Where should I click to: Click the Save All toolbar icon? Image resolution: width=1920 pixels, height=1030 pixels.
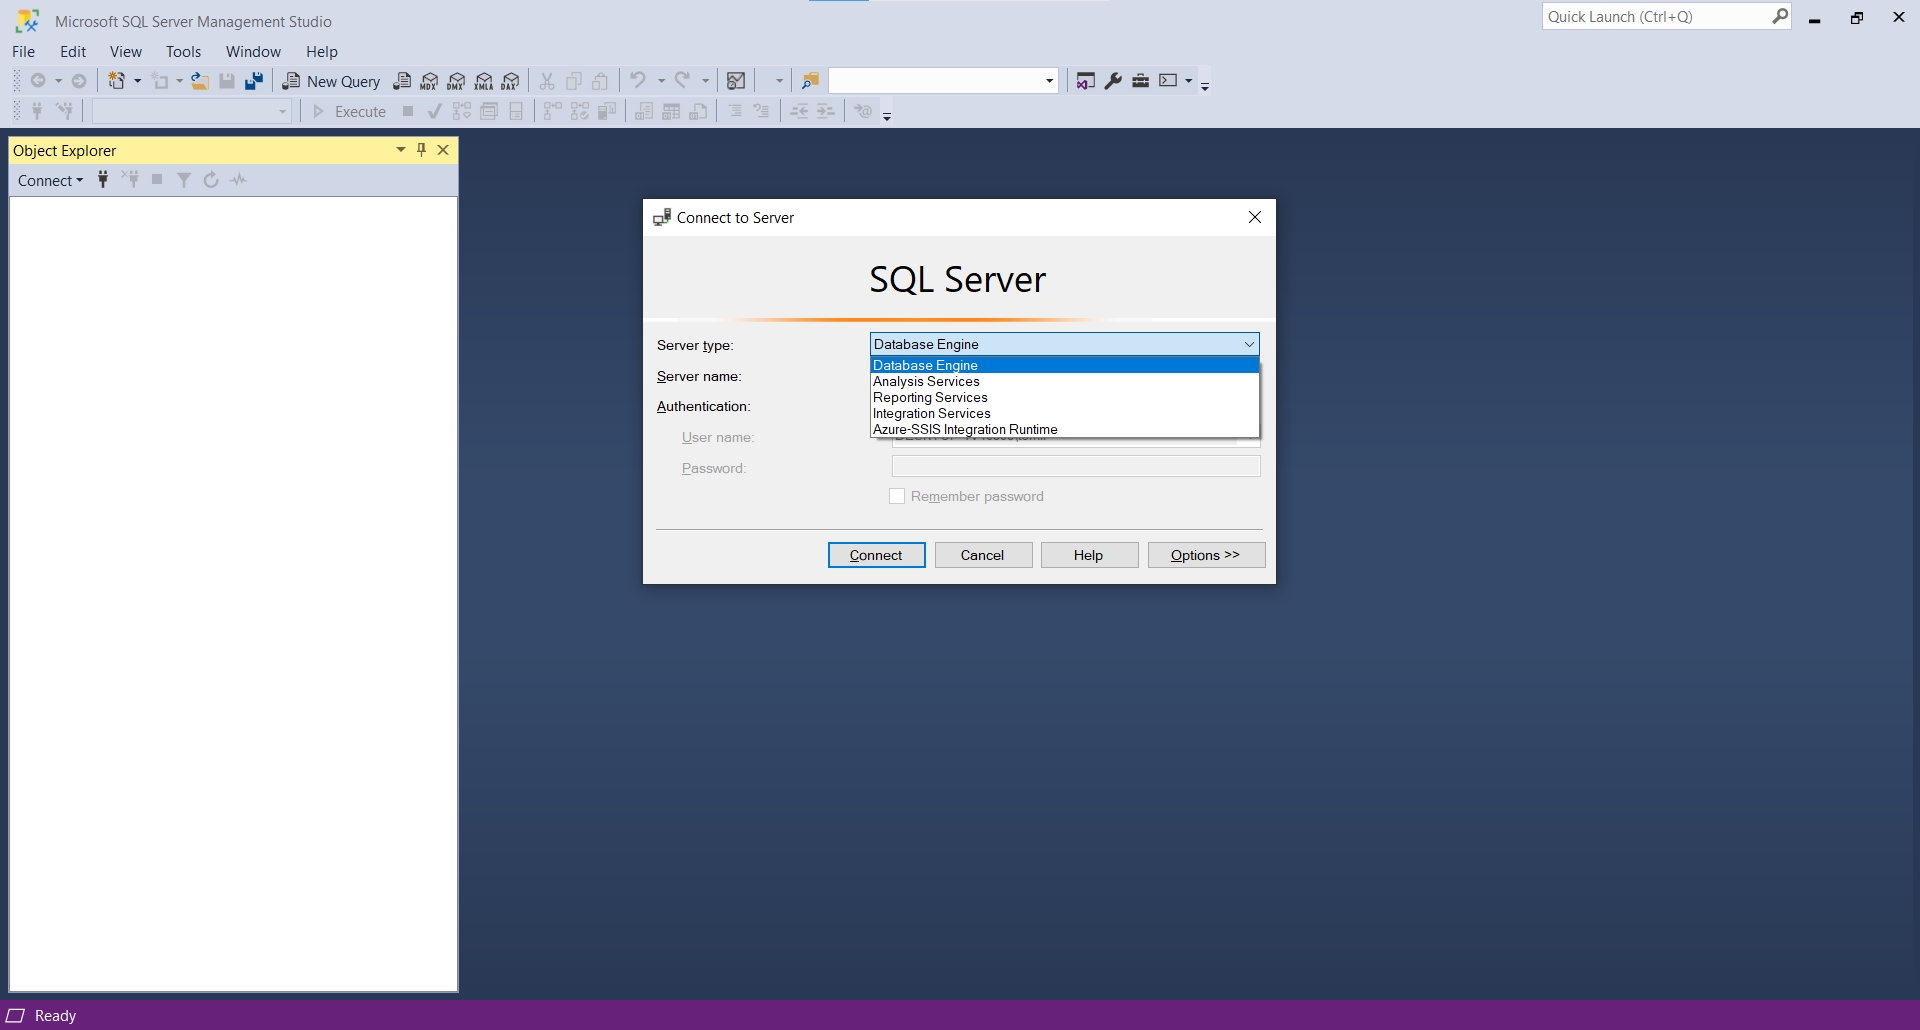click(254, 81)
